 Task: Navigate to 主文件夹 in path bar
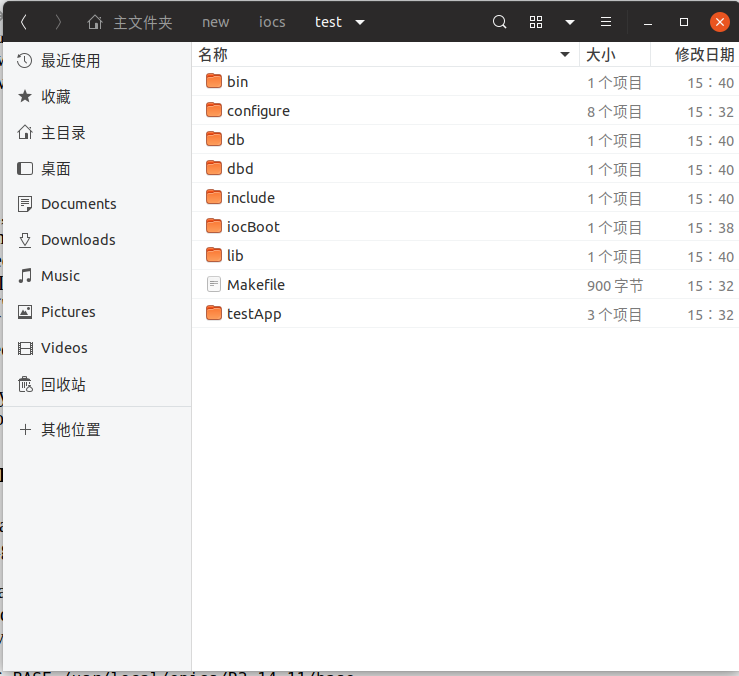pos(131,22)
